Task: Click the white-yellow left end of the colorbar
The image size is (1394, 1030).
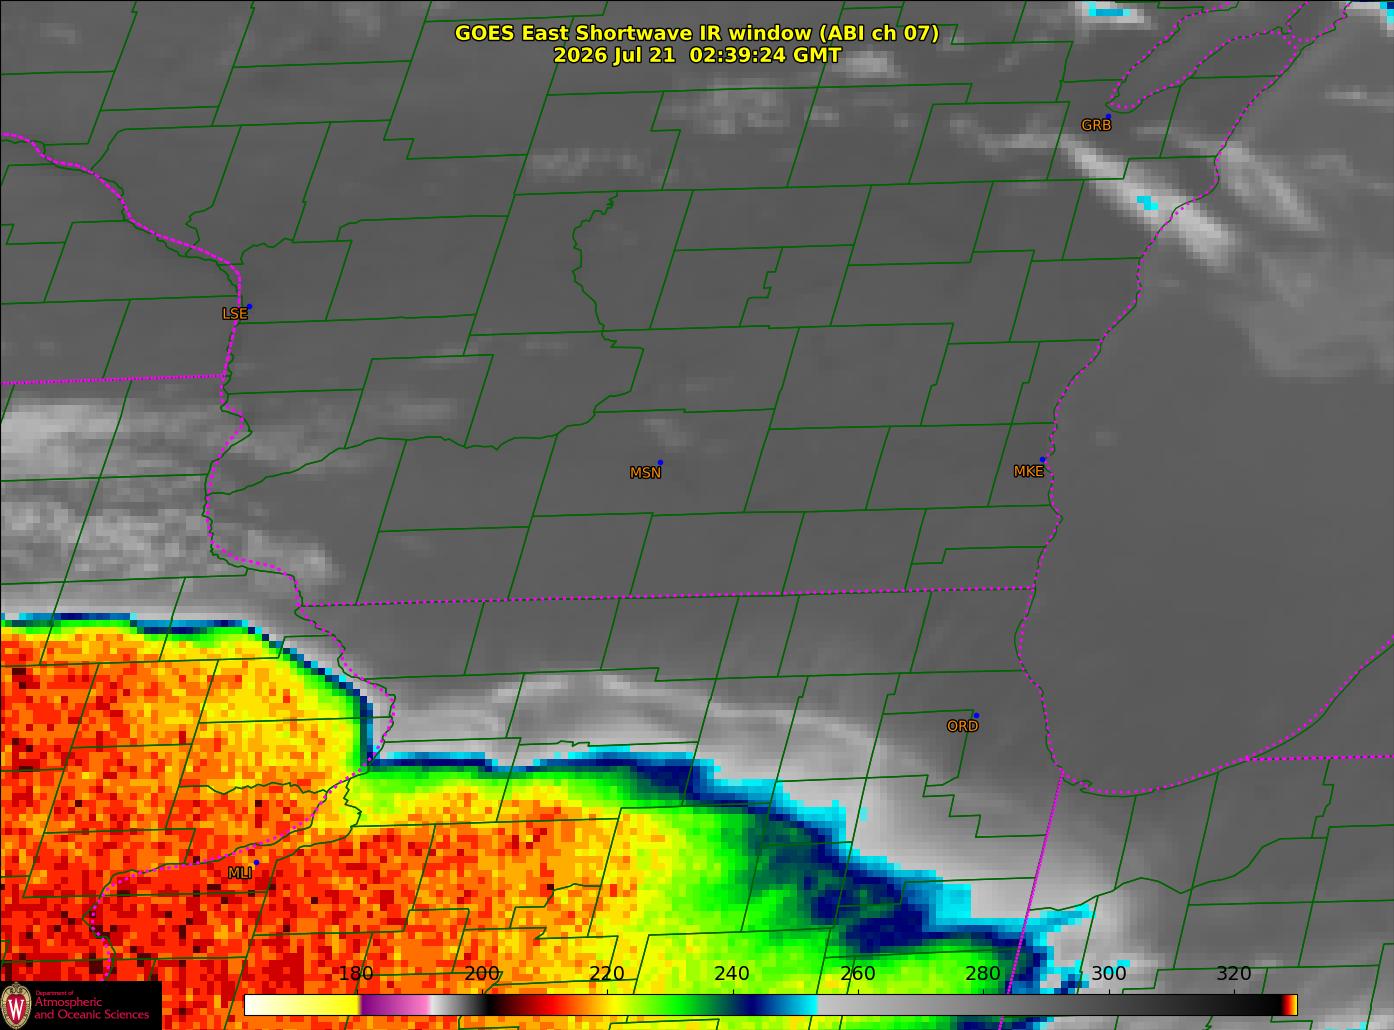Action: click(x=300, y=1005)
